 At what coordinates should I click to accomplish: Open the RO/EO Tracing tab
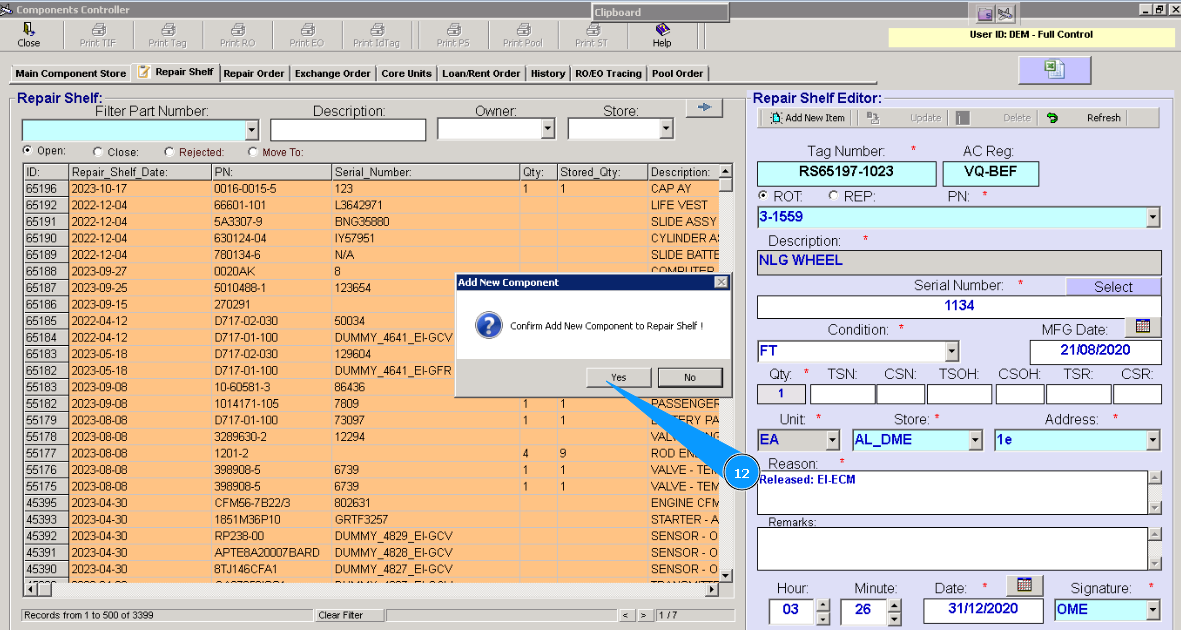[x=608, y=73]
